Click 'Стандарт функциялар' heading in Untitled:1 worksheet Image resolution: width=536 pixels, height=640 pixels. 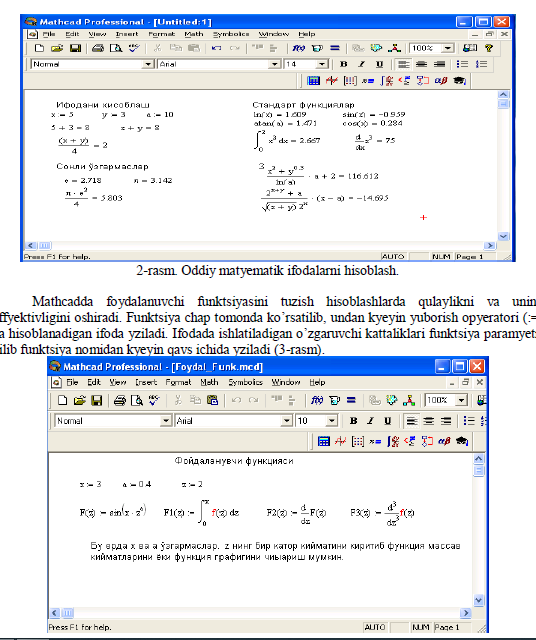(303, 105)
